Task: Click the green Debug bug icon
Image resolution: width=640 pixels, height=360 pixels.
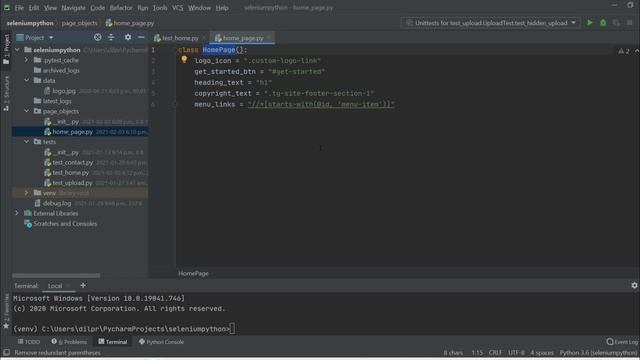Action: click(x=603, y=23)
